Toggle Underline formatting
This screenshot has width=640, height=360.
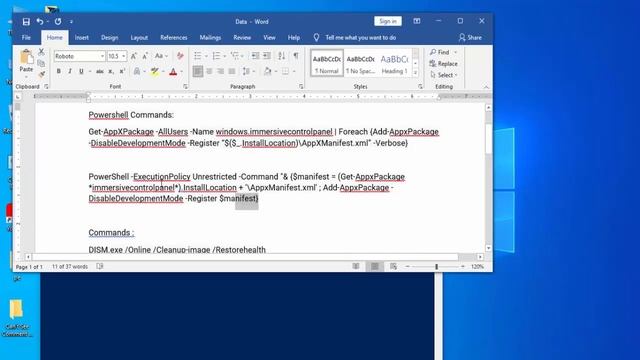(x=81, y=71)
